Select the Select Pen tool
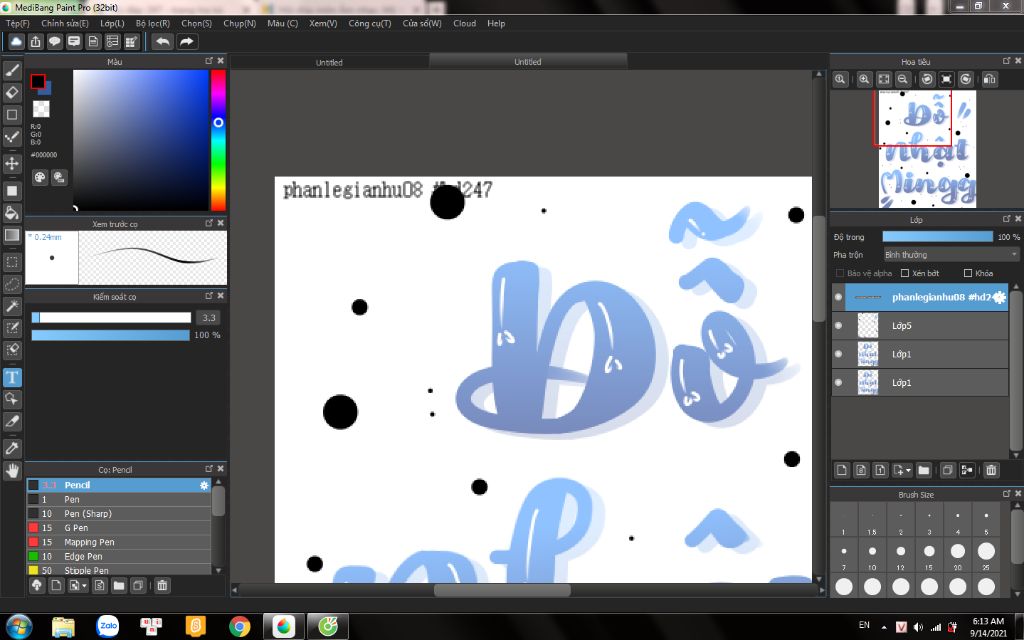The width and height of the screenshot is (1024, 640). pyautogui.click(x=12, y=328)
